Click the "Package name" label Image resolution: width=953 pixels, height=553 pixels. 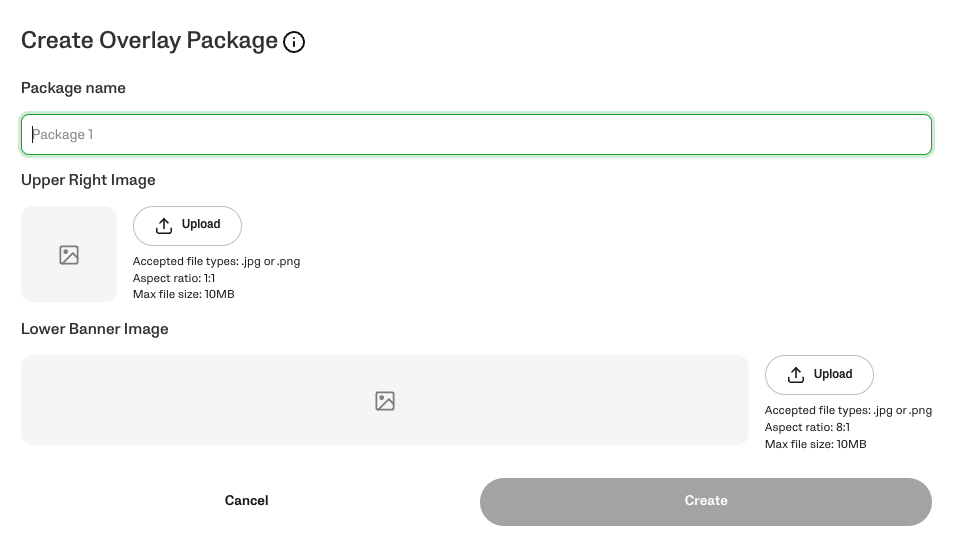[x=73, y=88]
